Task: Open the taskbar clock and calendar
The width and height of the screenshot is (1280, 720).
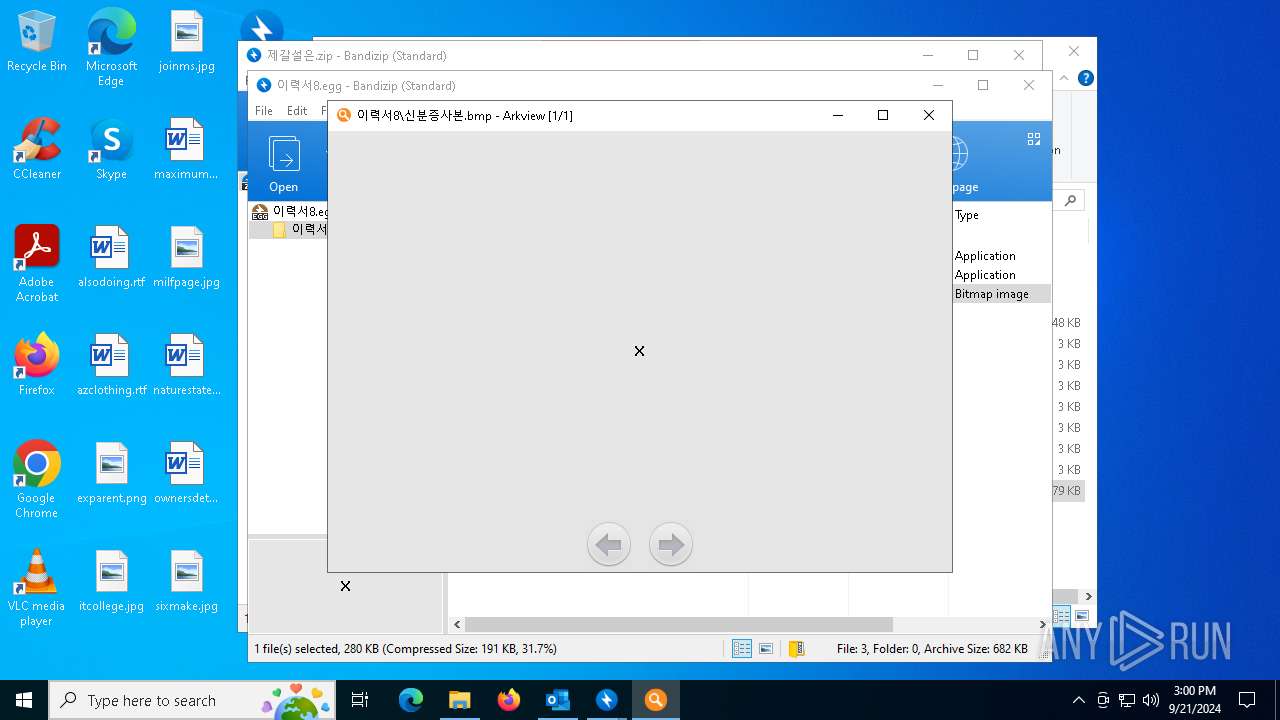Action: [1195, 700]
